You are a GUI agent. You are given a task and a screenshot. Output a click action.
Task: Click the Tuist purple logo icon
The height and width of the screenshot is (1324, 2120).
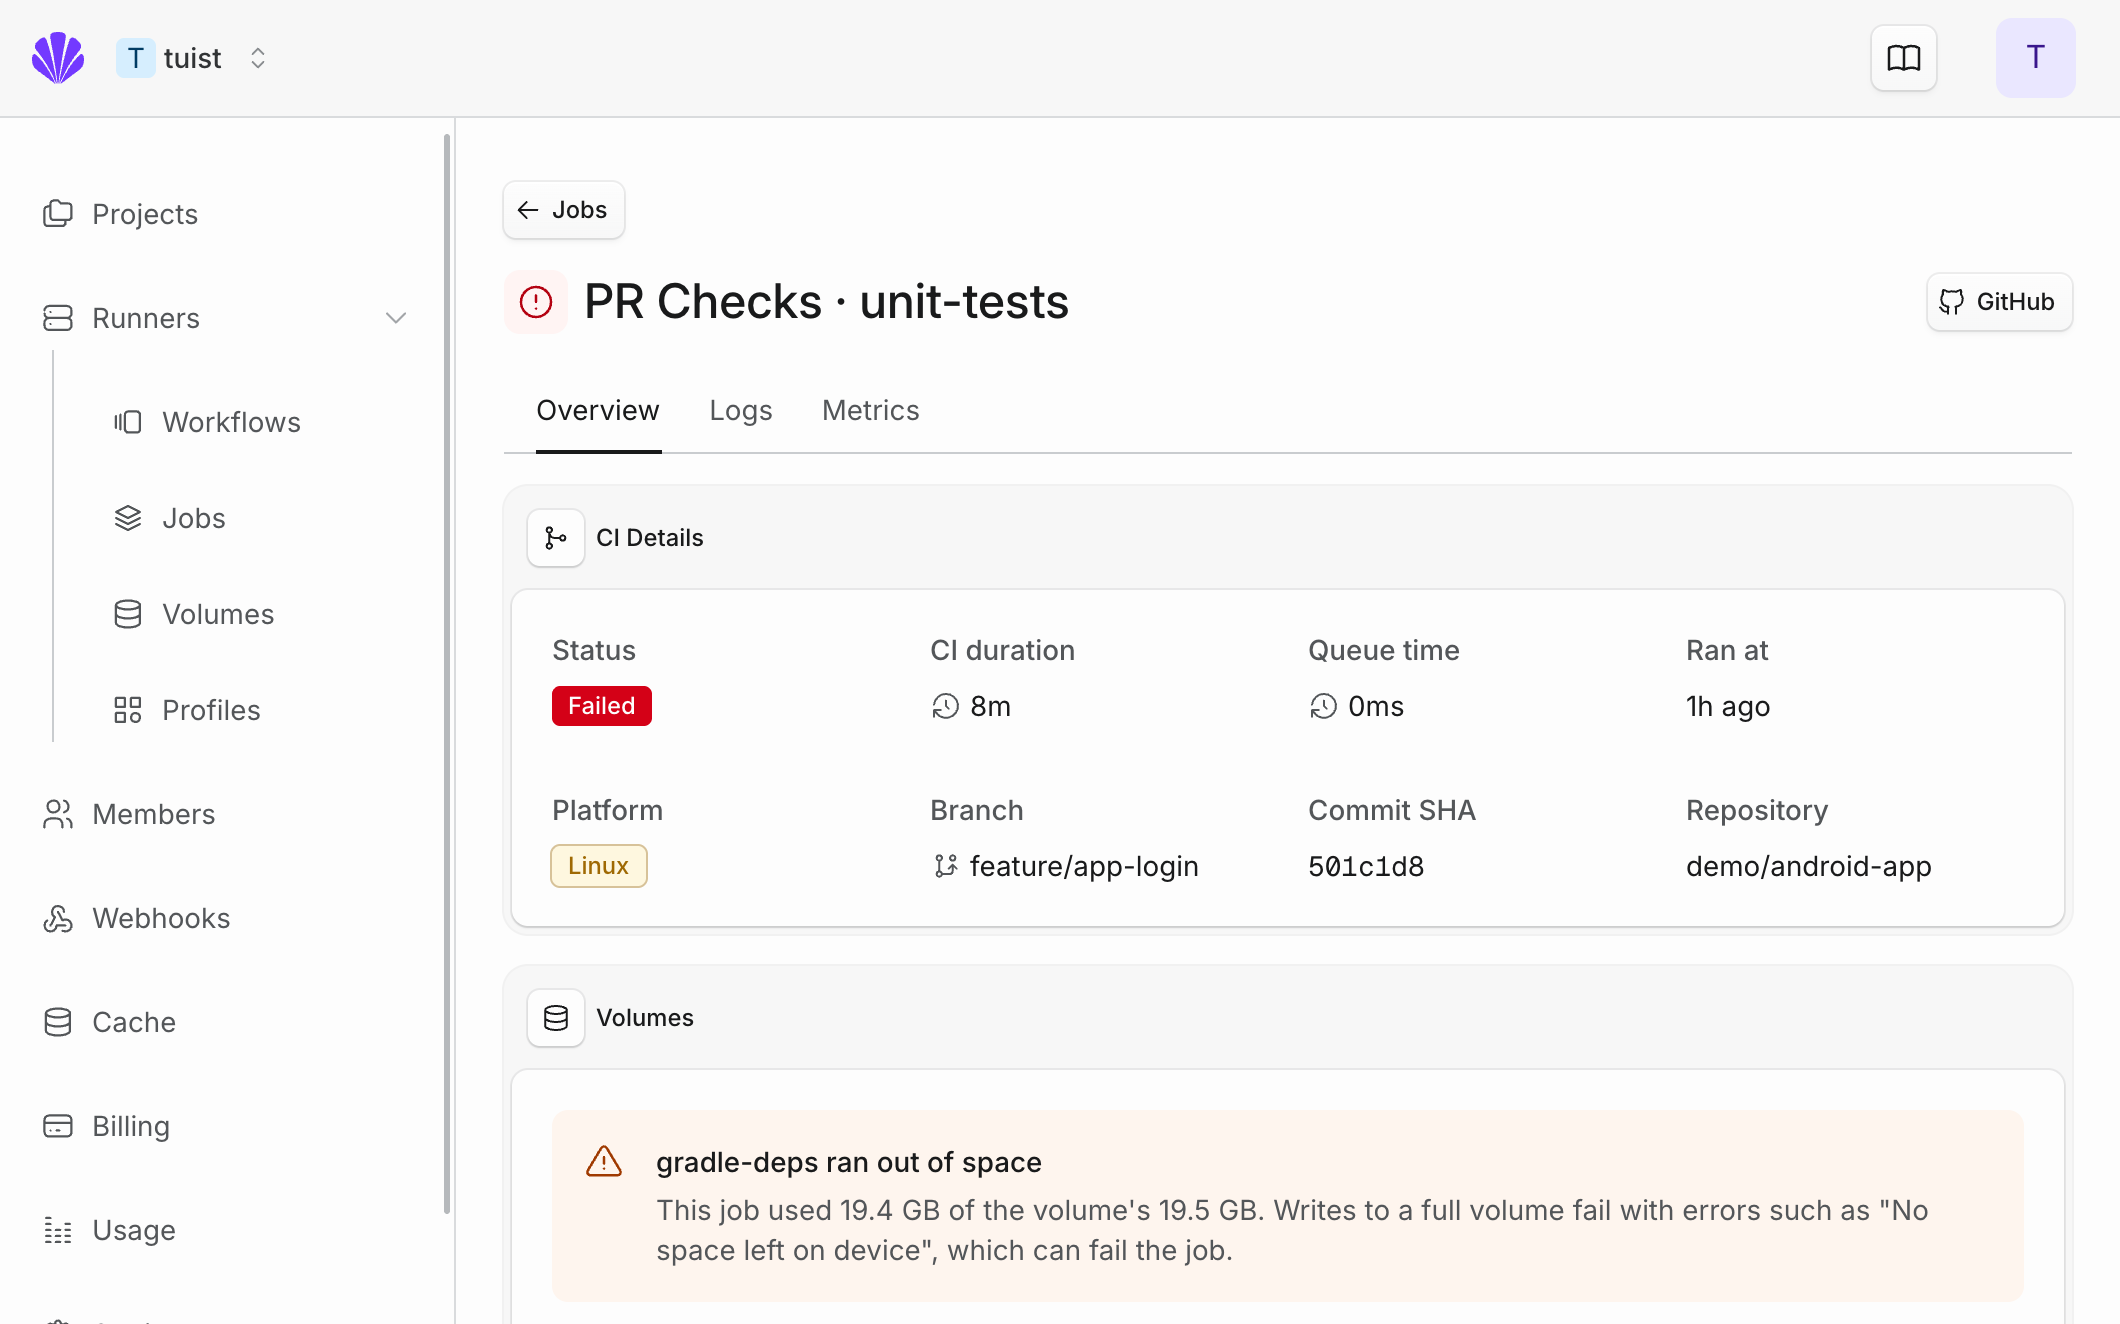pyautogui.click(x=58, y=58)
